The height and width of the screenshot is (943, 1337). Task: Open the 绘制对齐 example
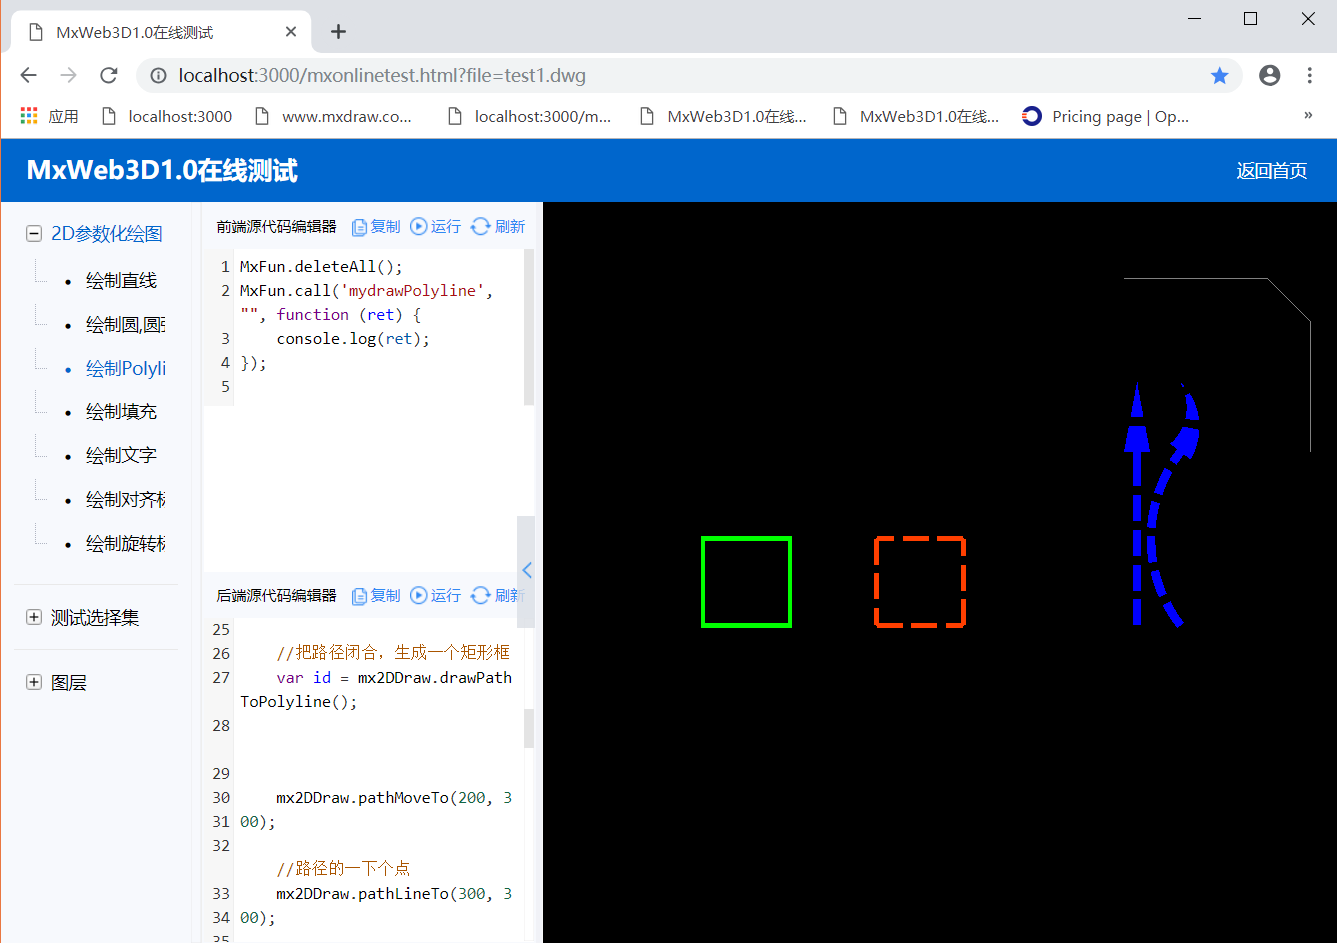tap(126, 500)
